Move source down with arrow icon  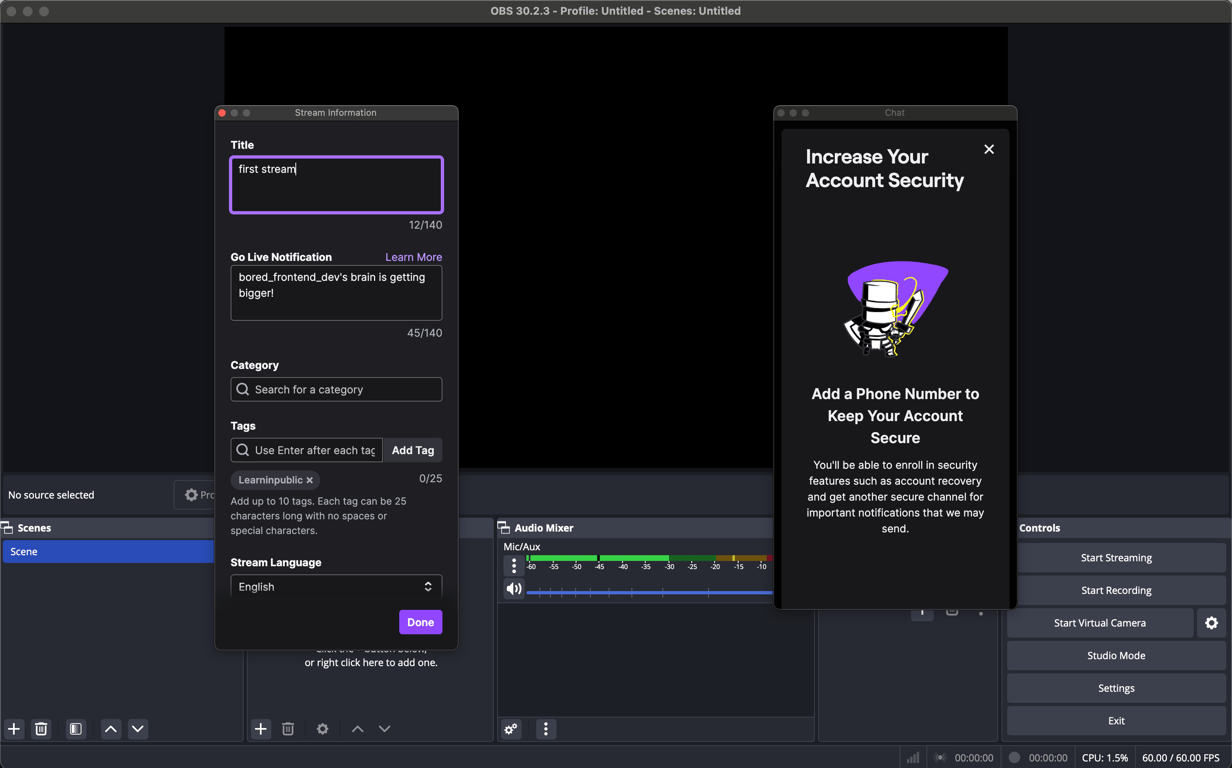(x=385, y=729)
